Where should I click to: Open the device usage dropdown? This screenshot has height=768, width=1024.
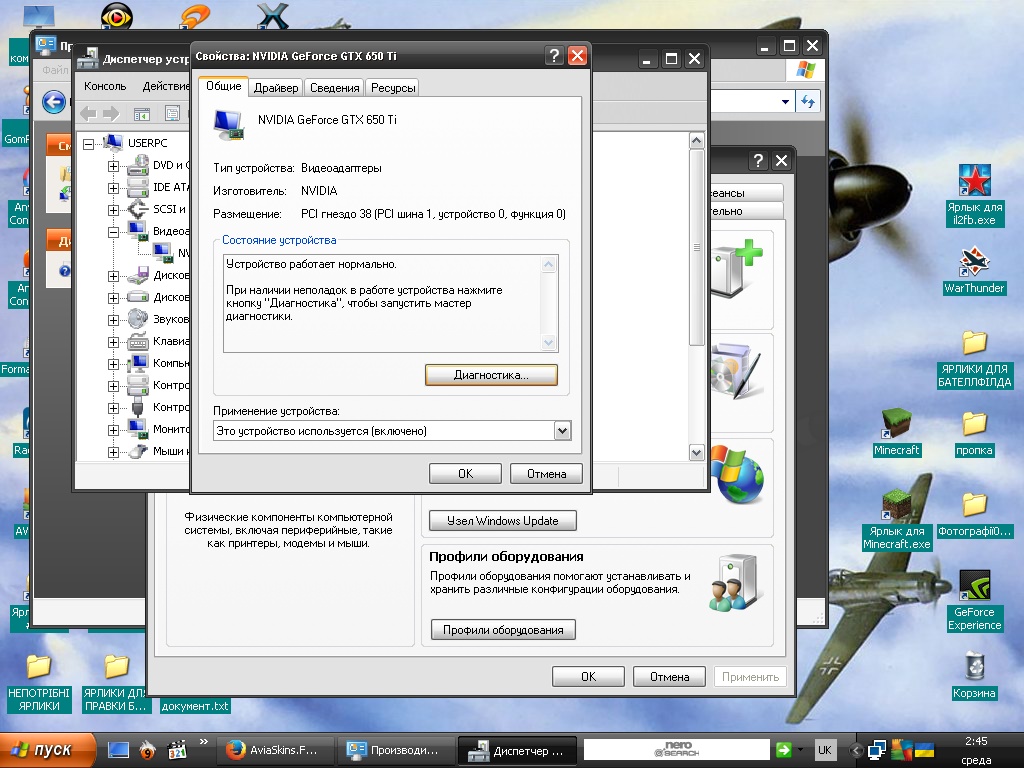pyautogui.click(x=562, y=430)
